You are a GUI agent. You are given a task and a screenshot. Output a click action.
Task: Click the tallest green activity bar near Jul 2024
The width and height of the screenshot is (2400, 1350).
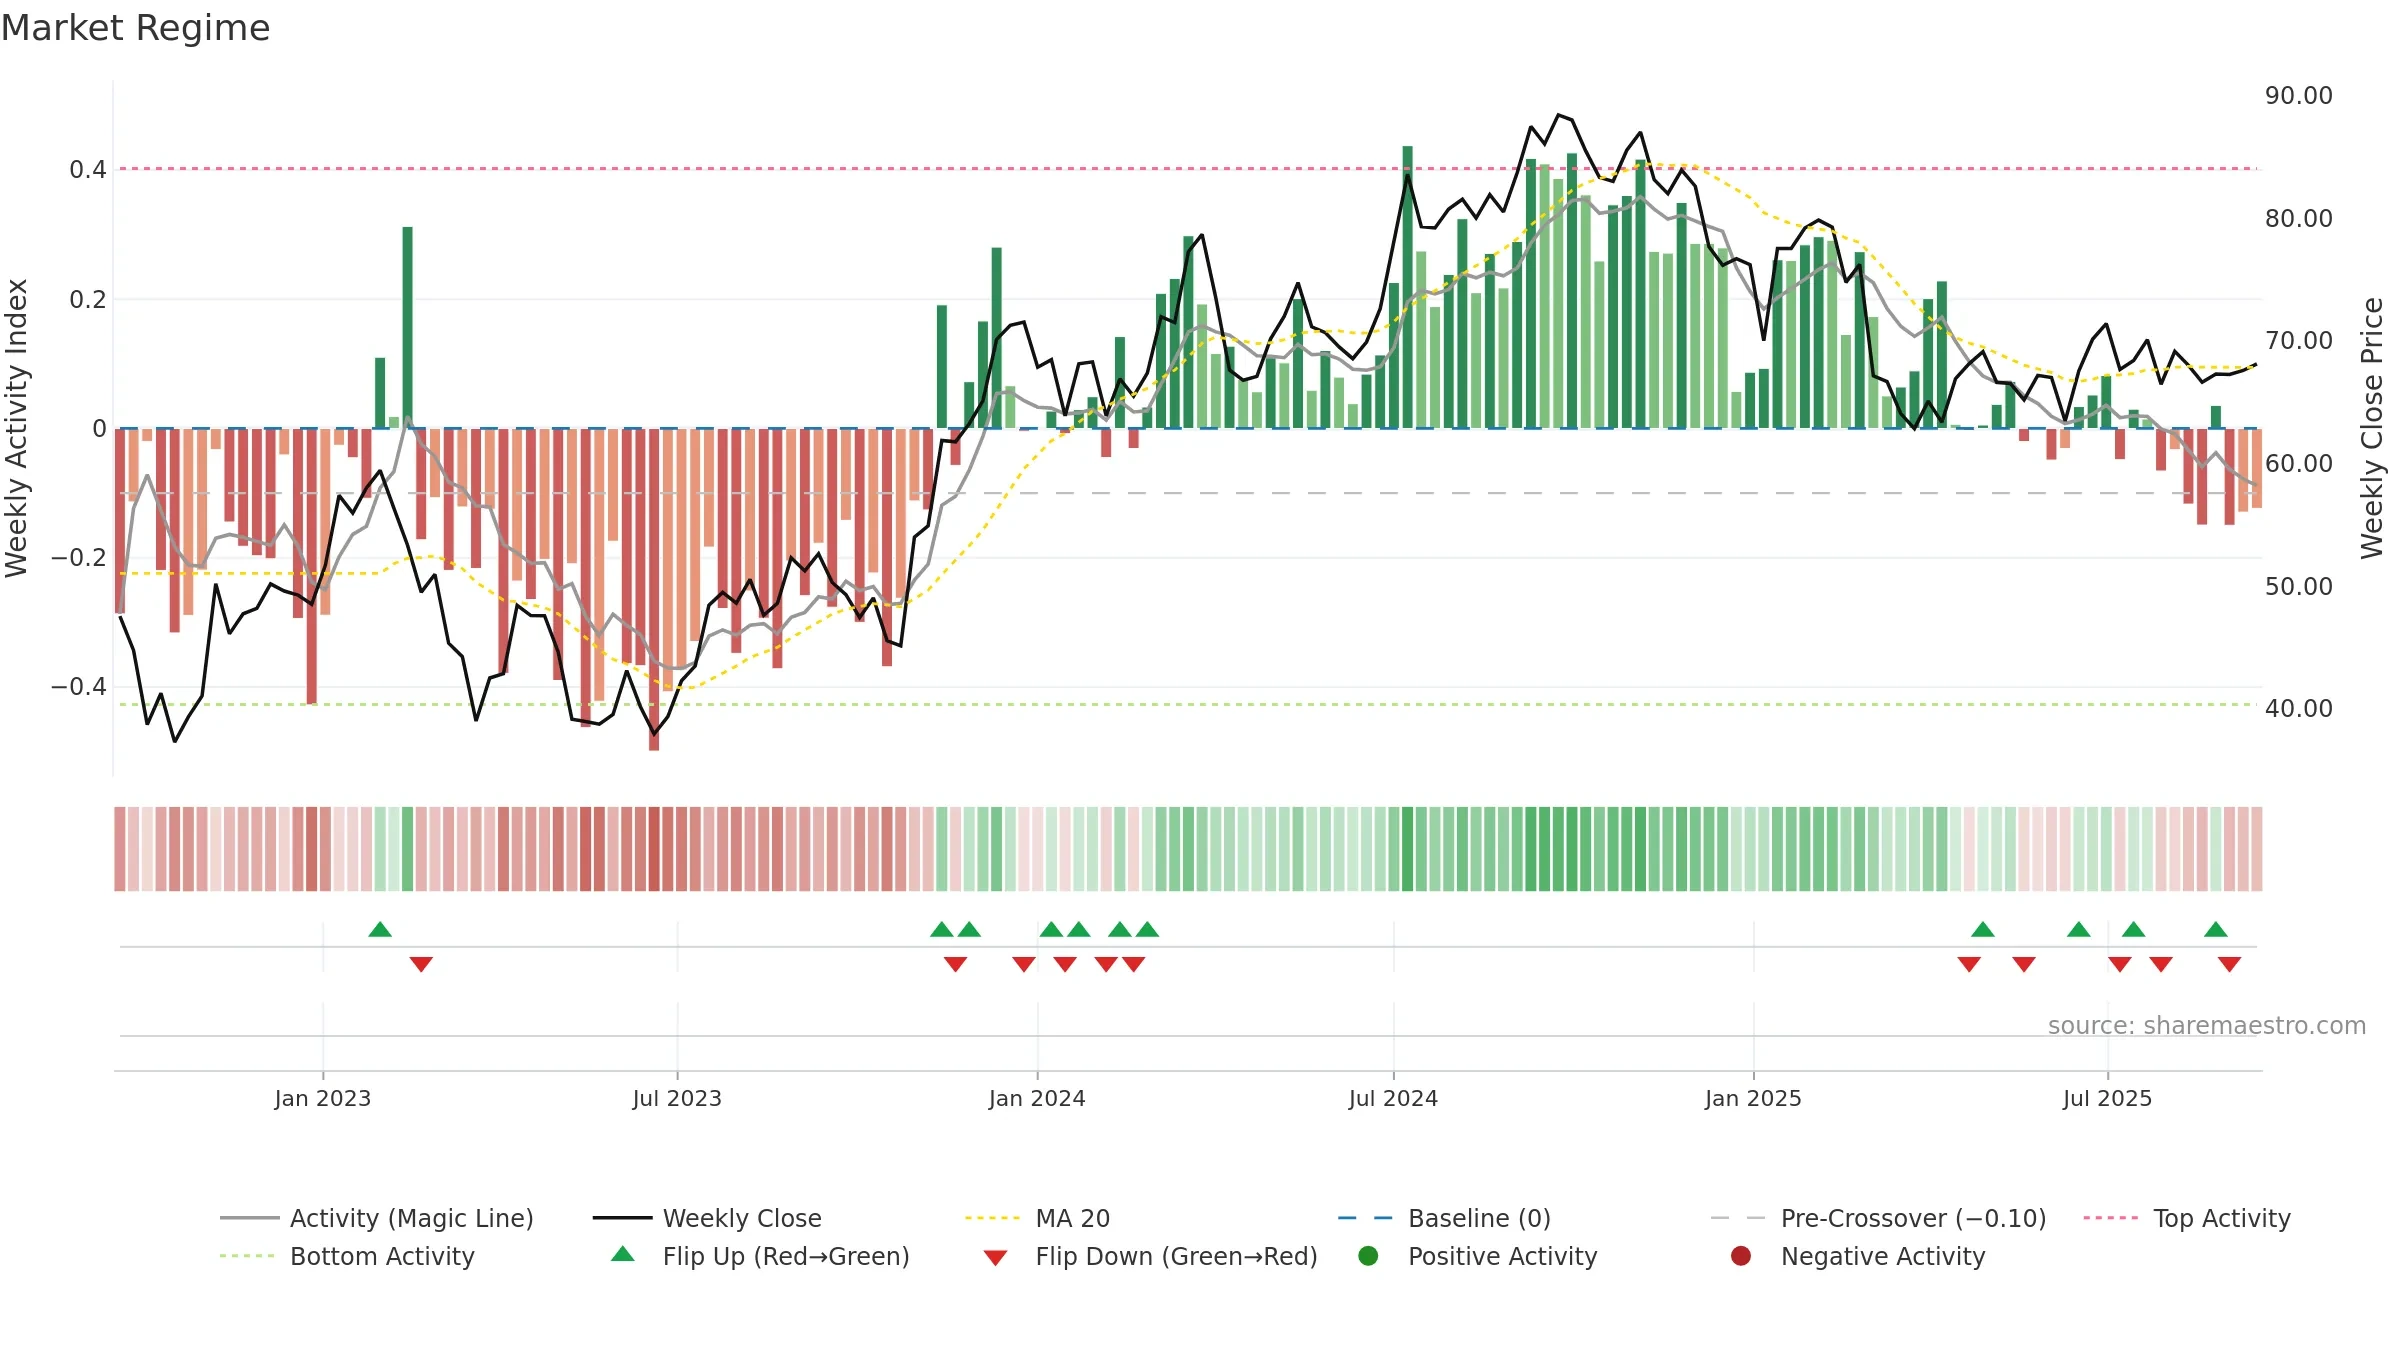pos(1407,287)
